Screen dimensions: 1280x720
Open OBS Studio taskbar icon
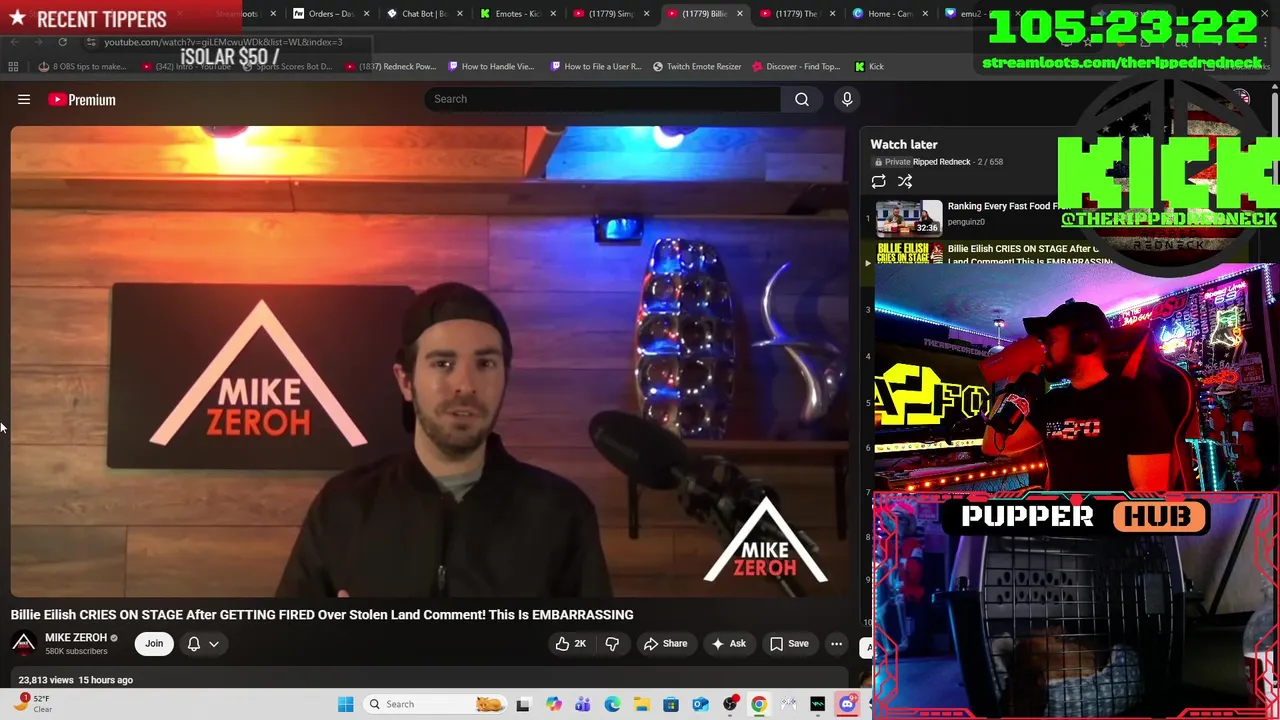point(730,704)
